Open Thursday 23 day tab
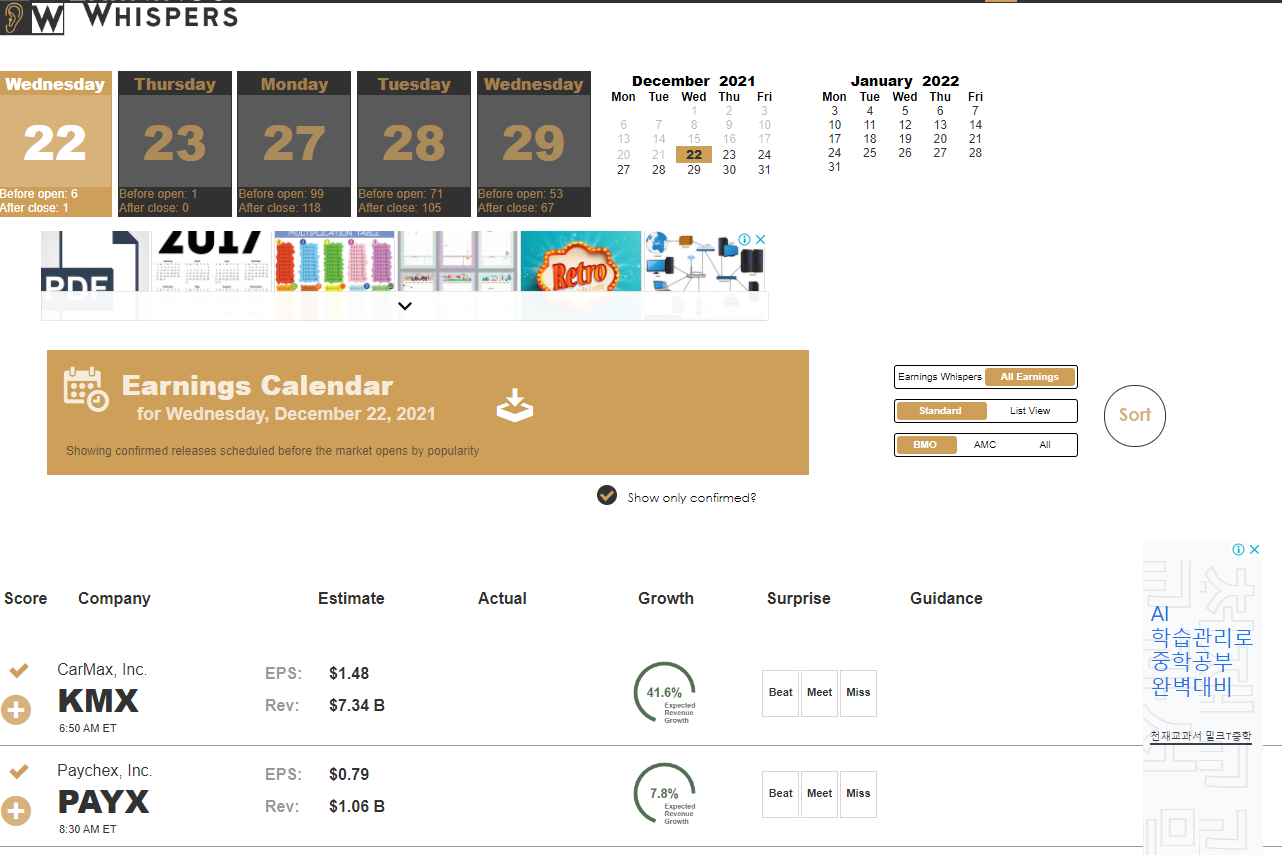1282x855 pixels. [175, 143]
